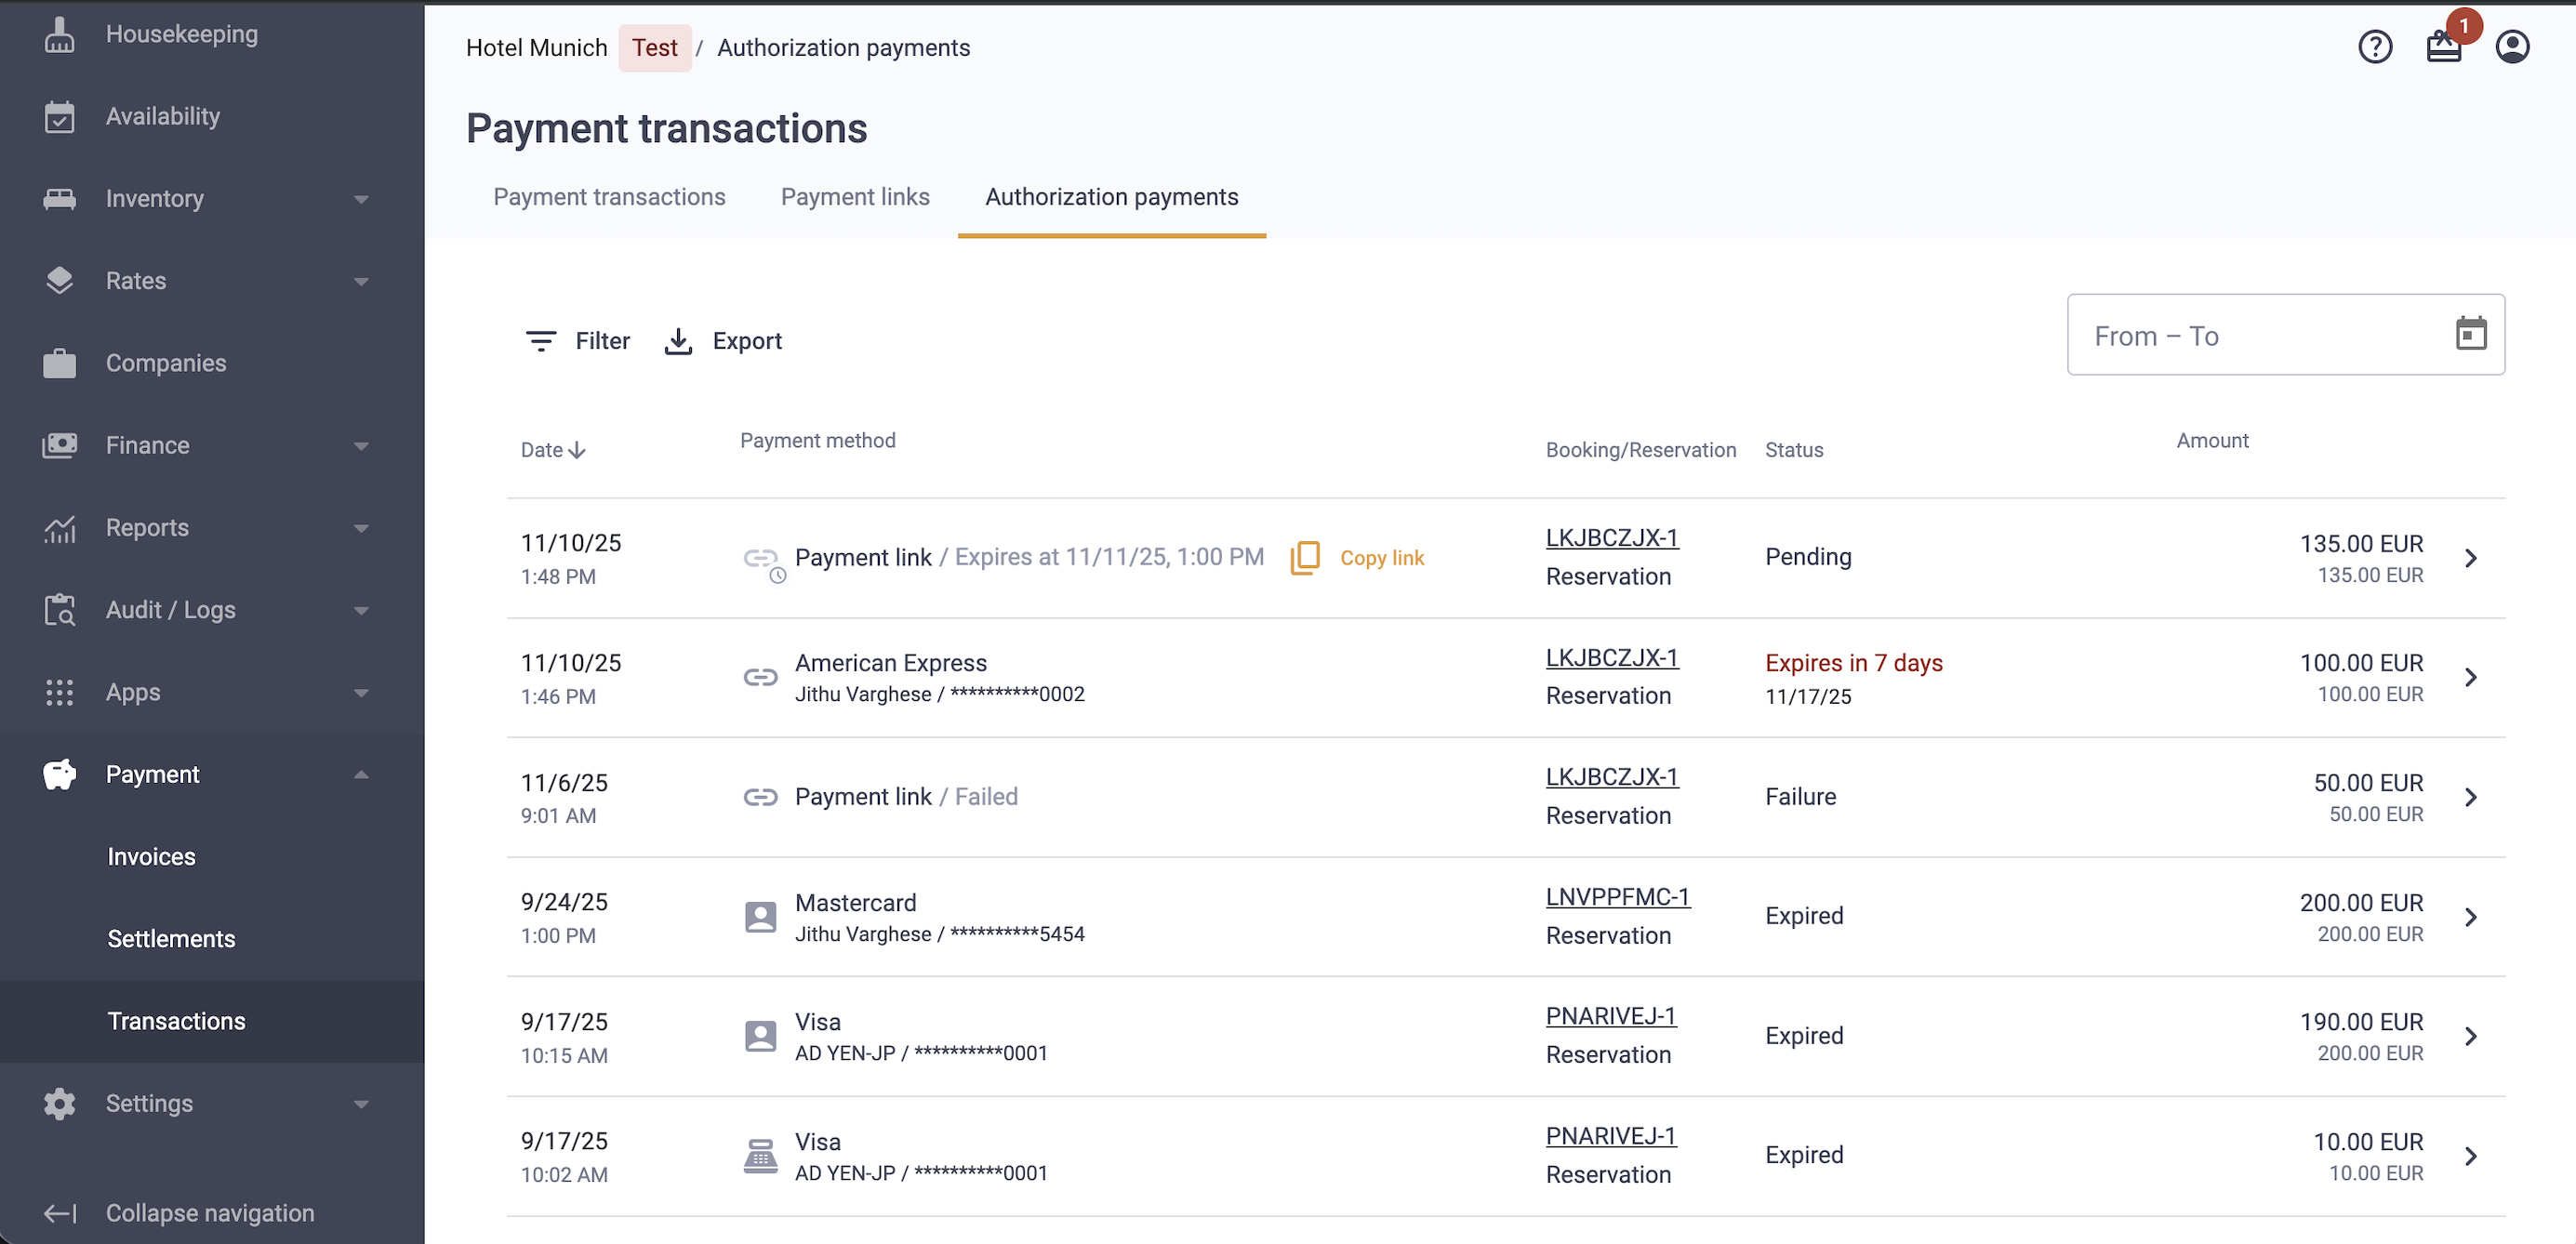2576x1244 pixels.
Task: Click the Apps grid icon
Action: [x=59, y=692]
